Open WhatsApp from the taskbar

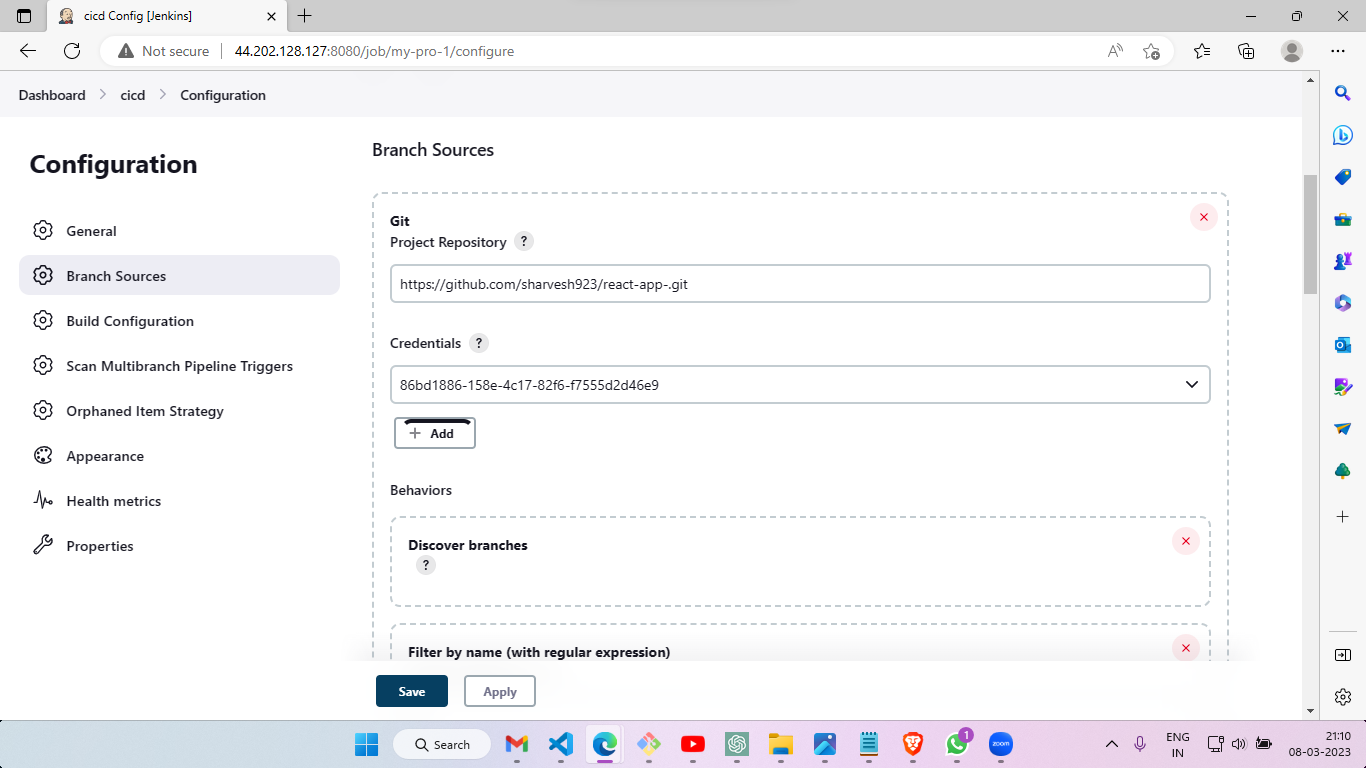957,744
